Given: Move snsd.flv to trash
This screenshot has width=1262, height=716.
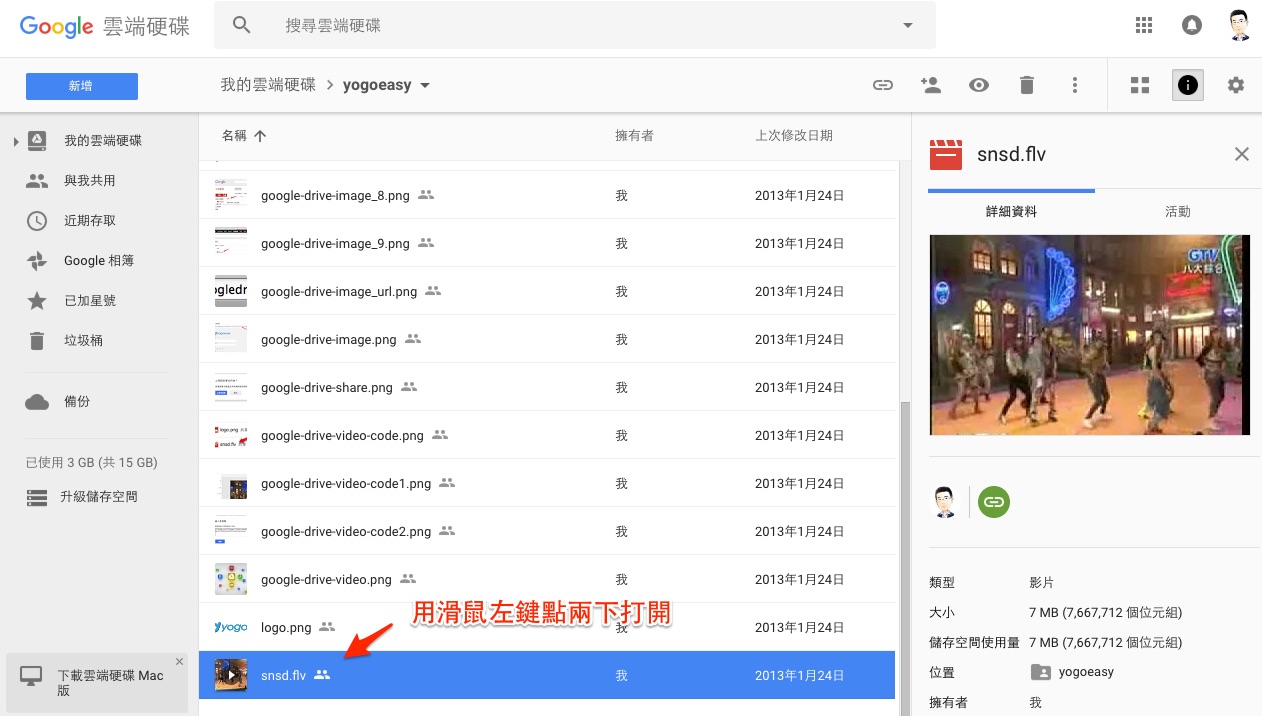Looking at the screenshot, I should click(x=1027, y=85).
